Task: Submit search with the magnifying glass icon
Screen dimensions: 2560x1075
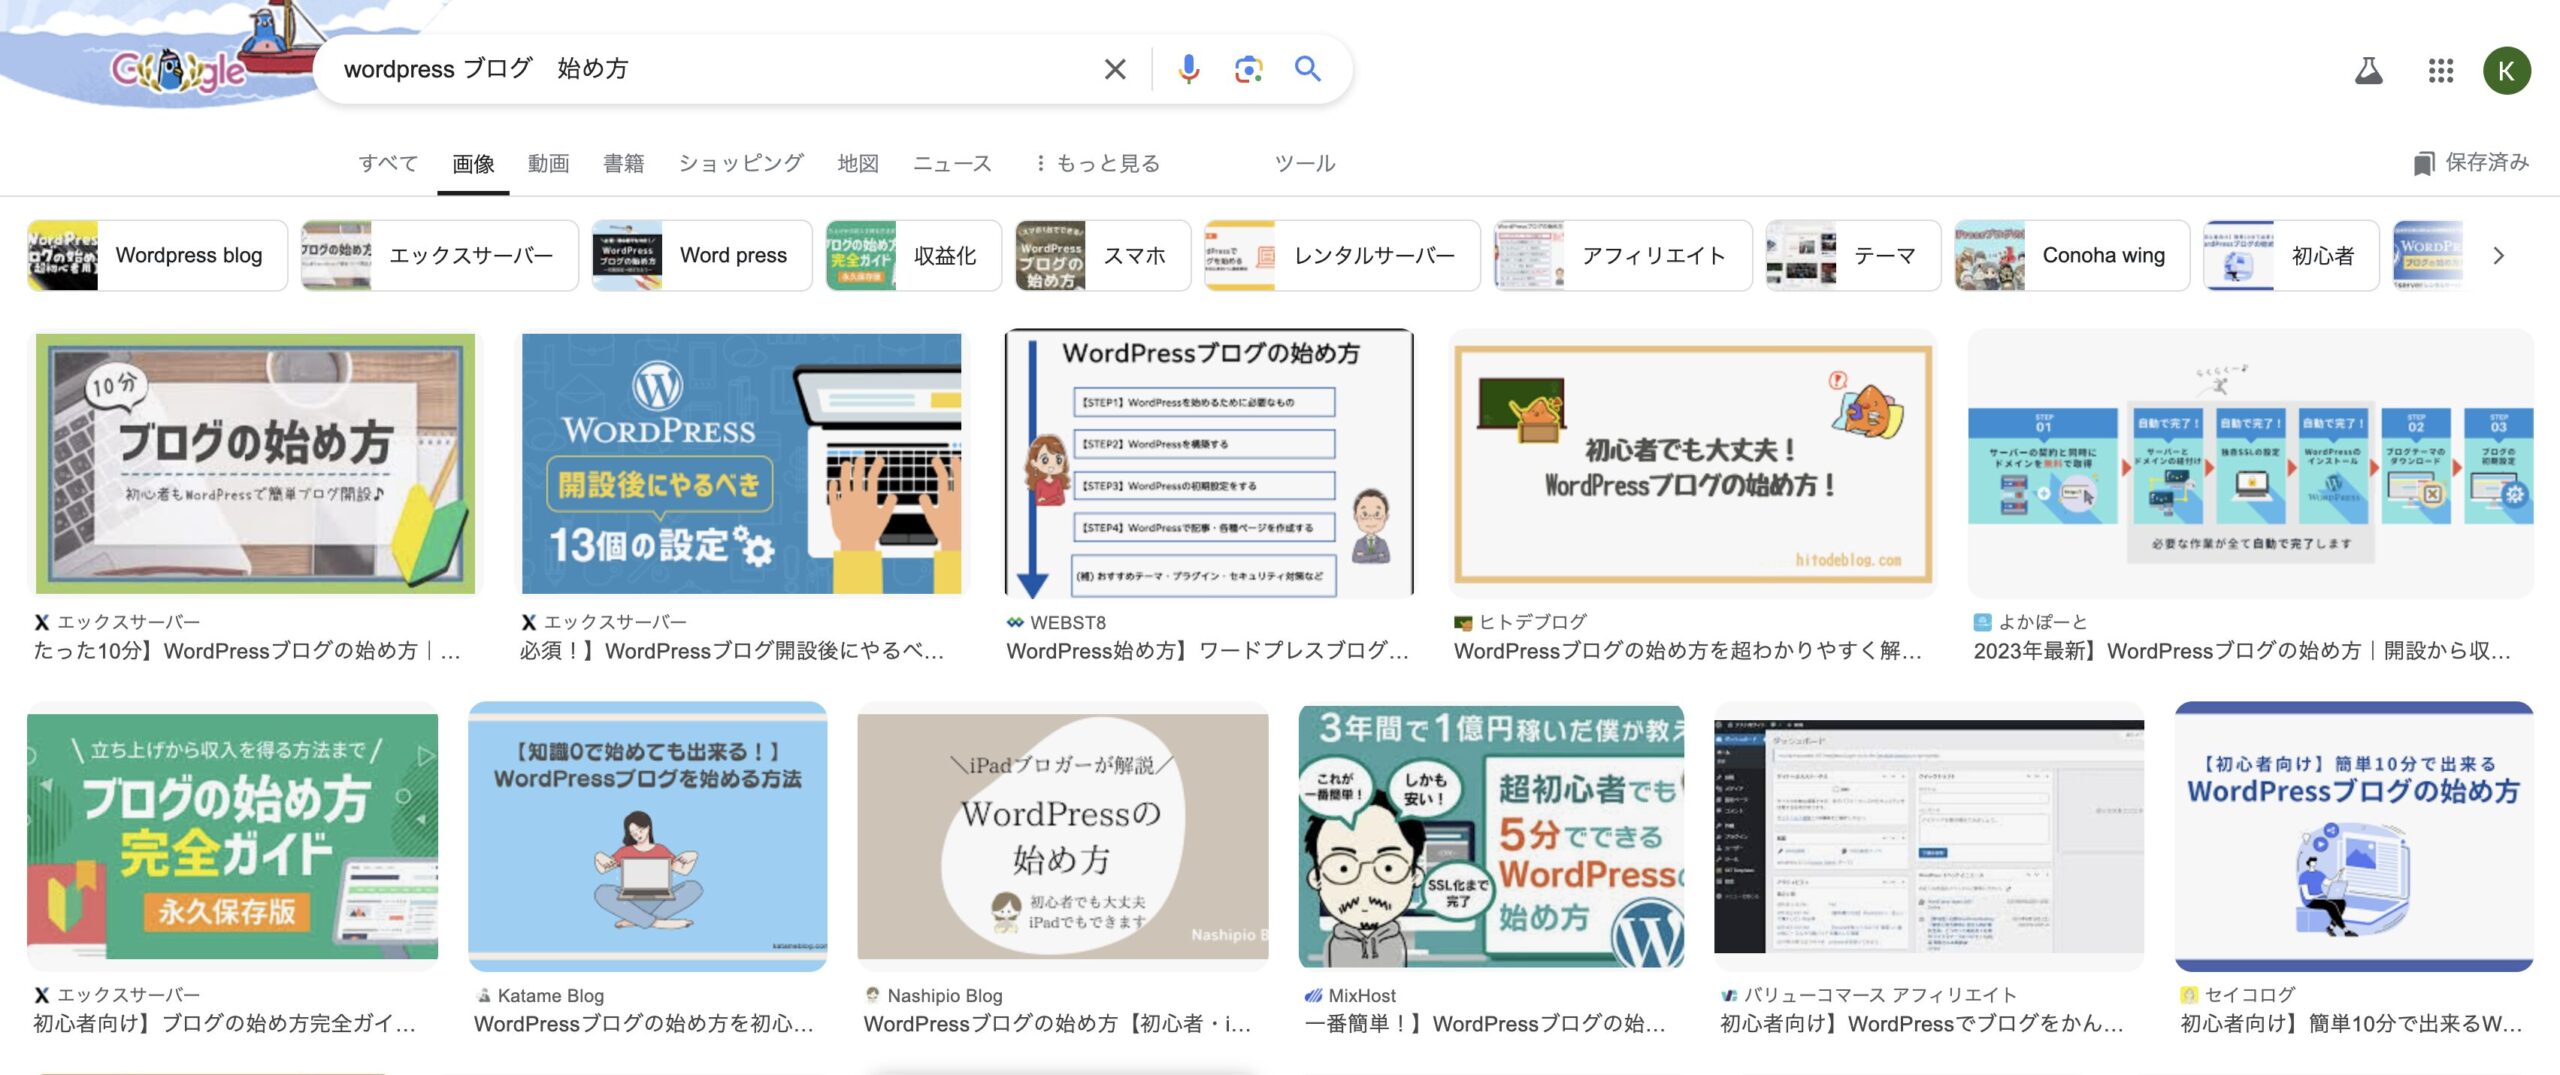Action: coord(1308,69)
